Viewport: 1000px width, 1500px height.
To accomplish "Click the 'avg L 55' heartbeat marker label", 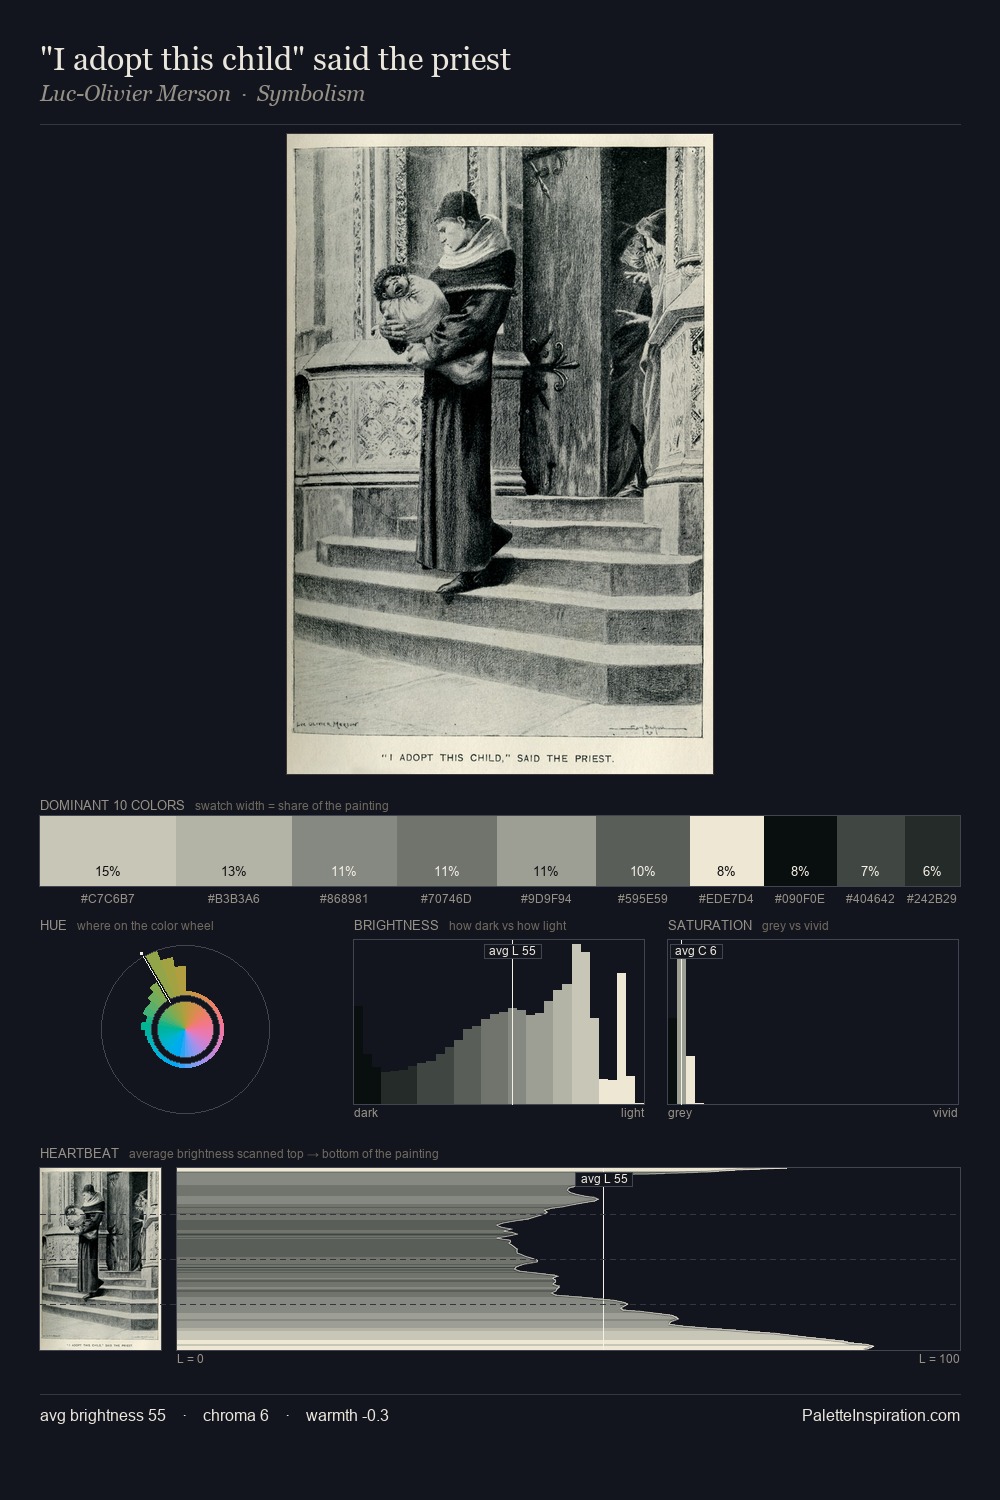I will pyautogui.click(x=604, y=1179).
